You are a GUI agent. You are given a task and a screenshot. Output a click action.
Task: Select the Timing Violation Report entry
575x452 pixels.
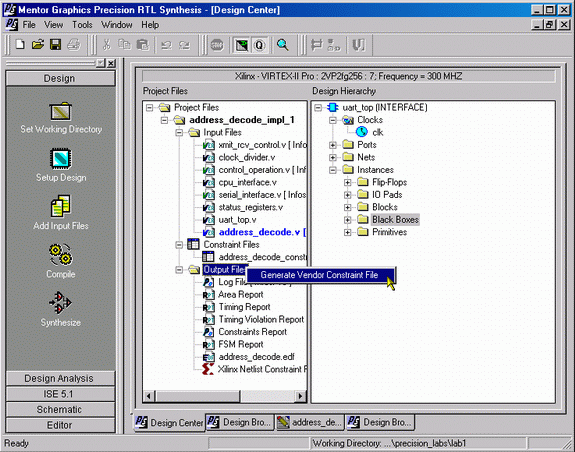pos(261,319)
